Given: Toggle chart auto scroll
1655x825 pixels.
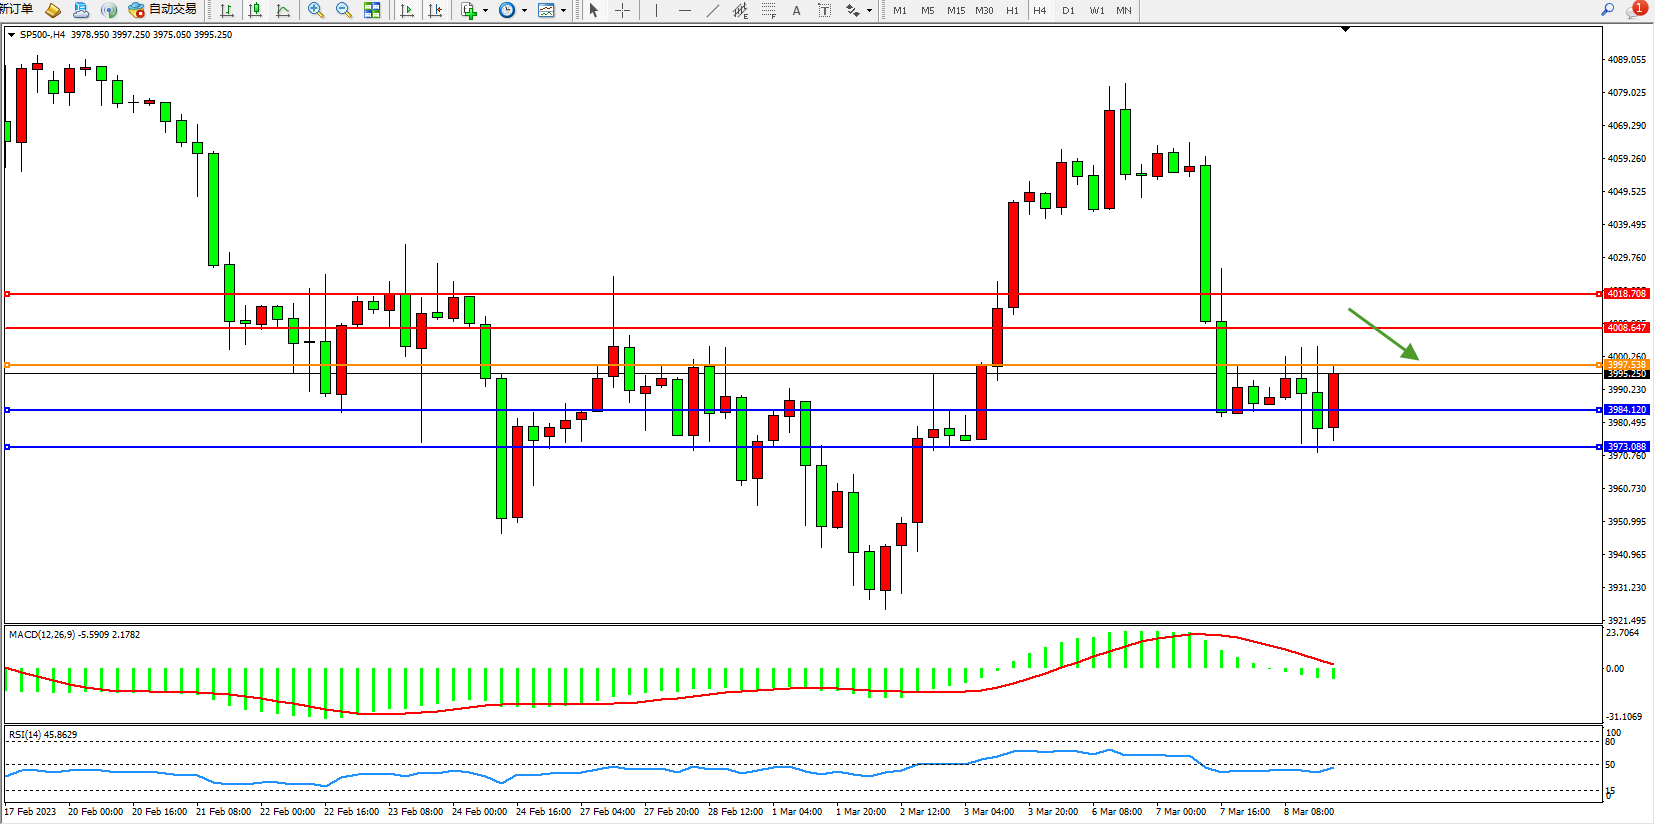Looking at the screenshot, I should point(407,10).
